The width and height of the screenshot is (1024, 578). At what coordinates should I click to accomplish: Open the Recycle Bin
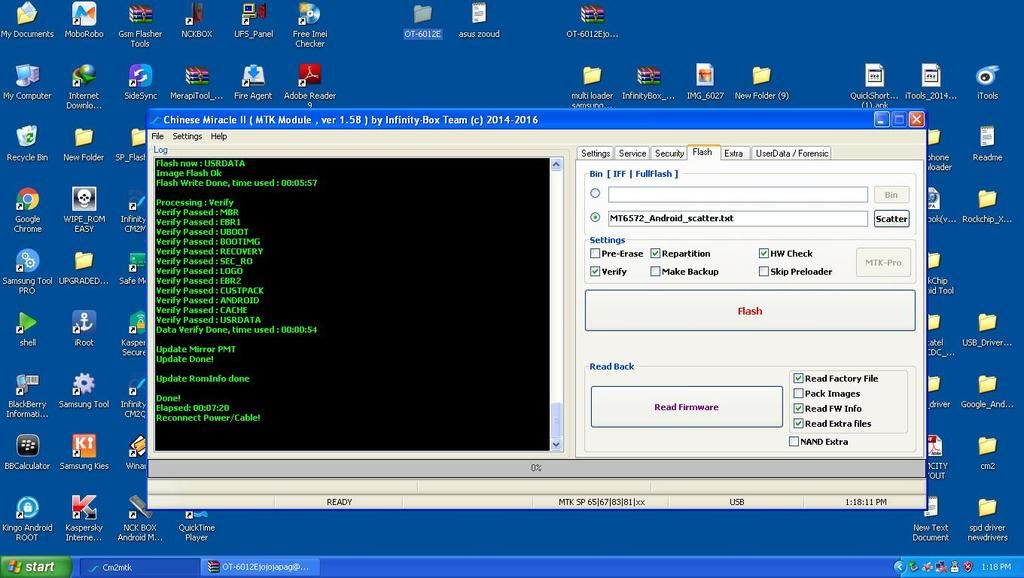[27, 138]
